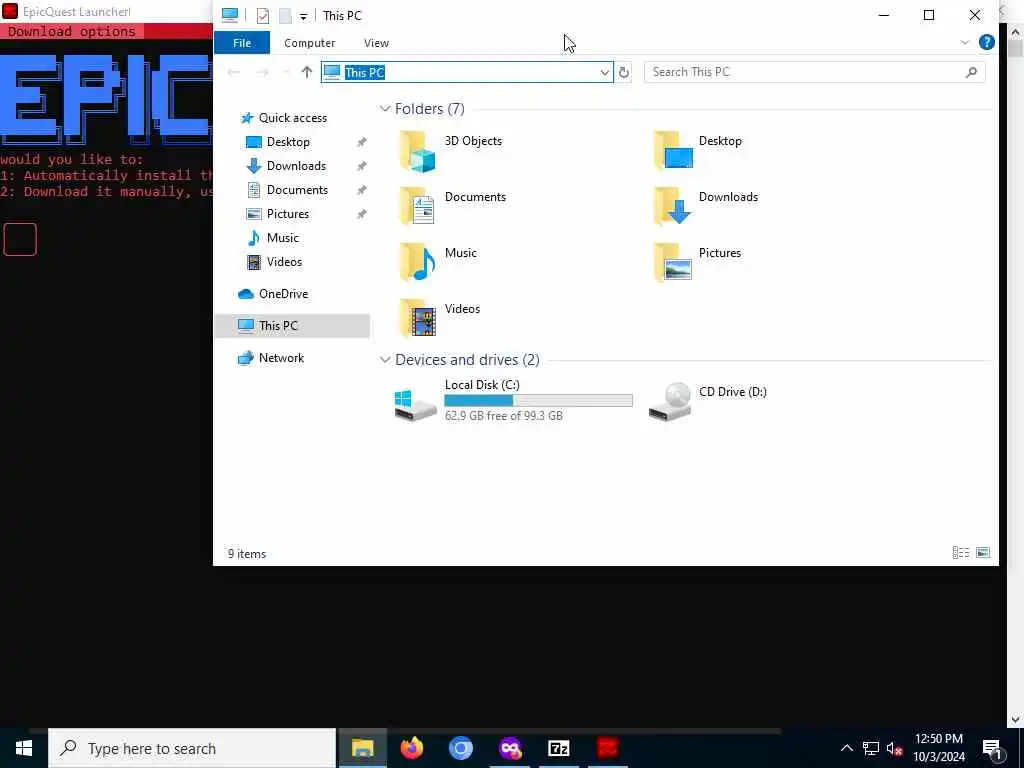Click the network tray icon
Image resolution: width=1024 pixels, height=768 pixels.
tap(871, 748)
